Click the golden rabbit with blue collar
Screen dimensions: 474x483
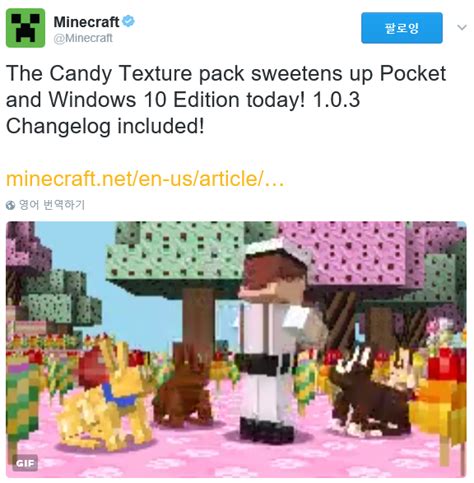click(107, 395)
